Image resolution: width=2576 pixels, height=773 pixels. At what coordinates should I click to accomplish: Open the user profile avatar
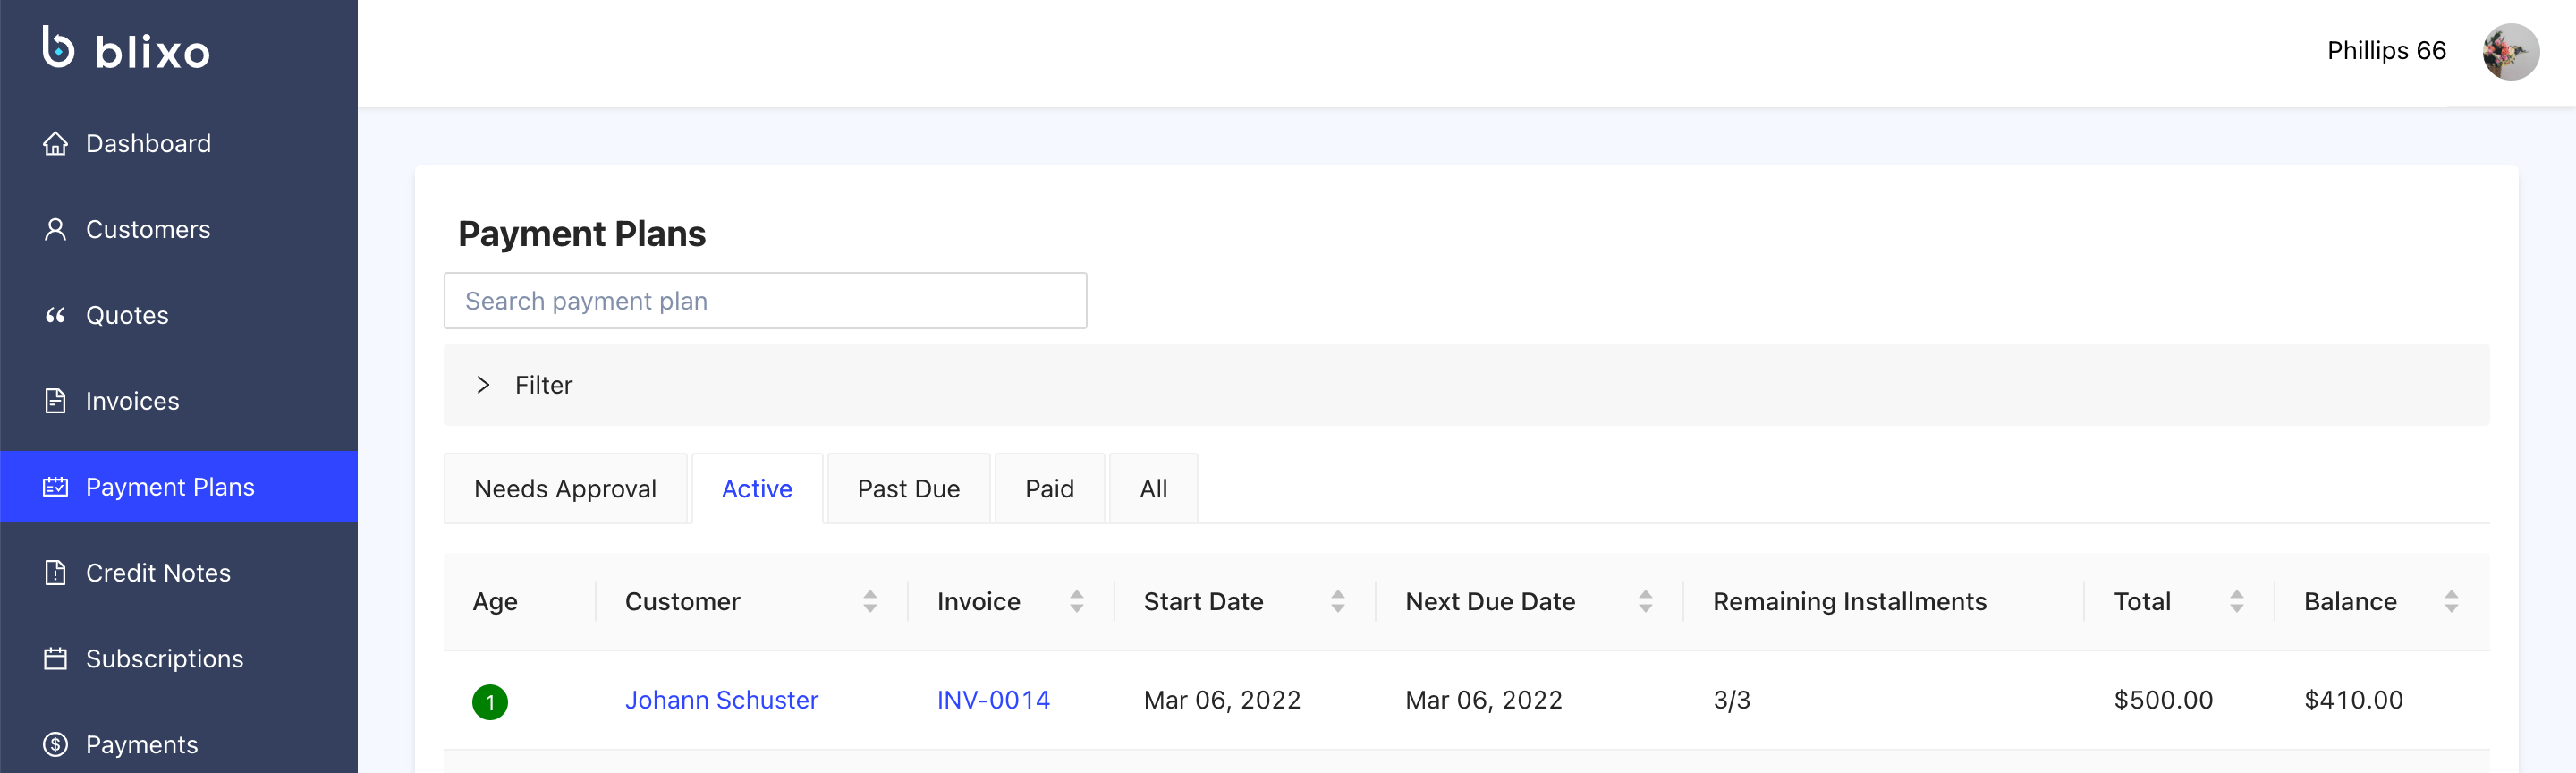click(2509, 51)
